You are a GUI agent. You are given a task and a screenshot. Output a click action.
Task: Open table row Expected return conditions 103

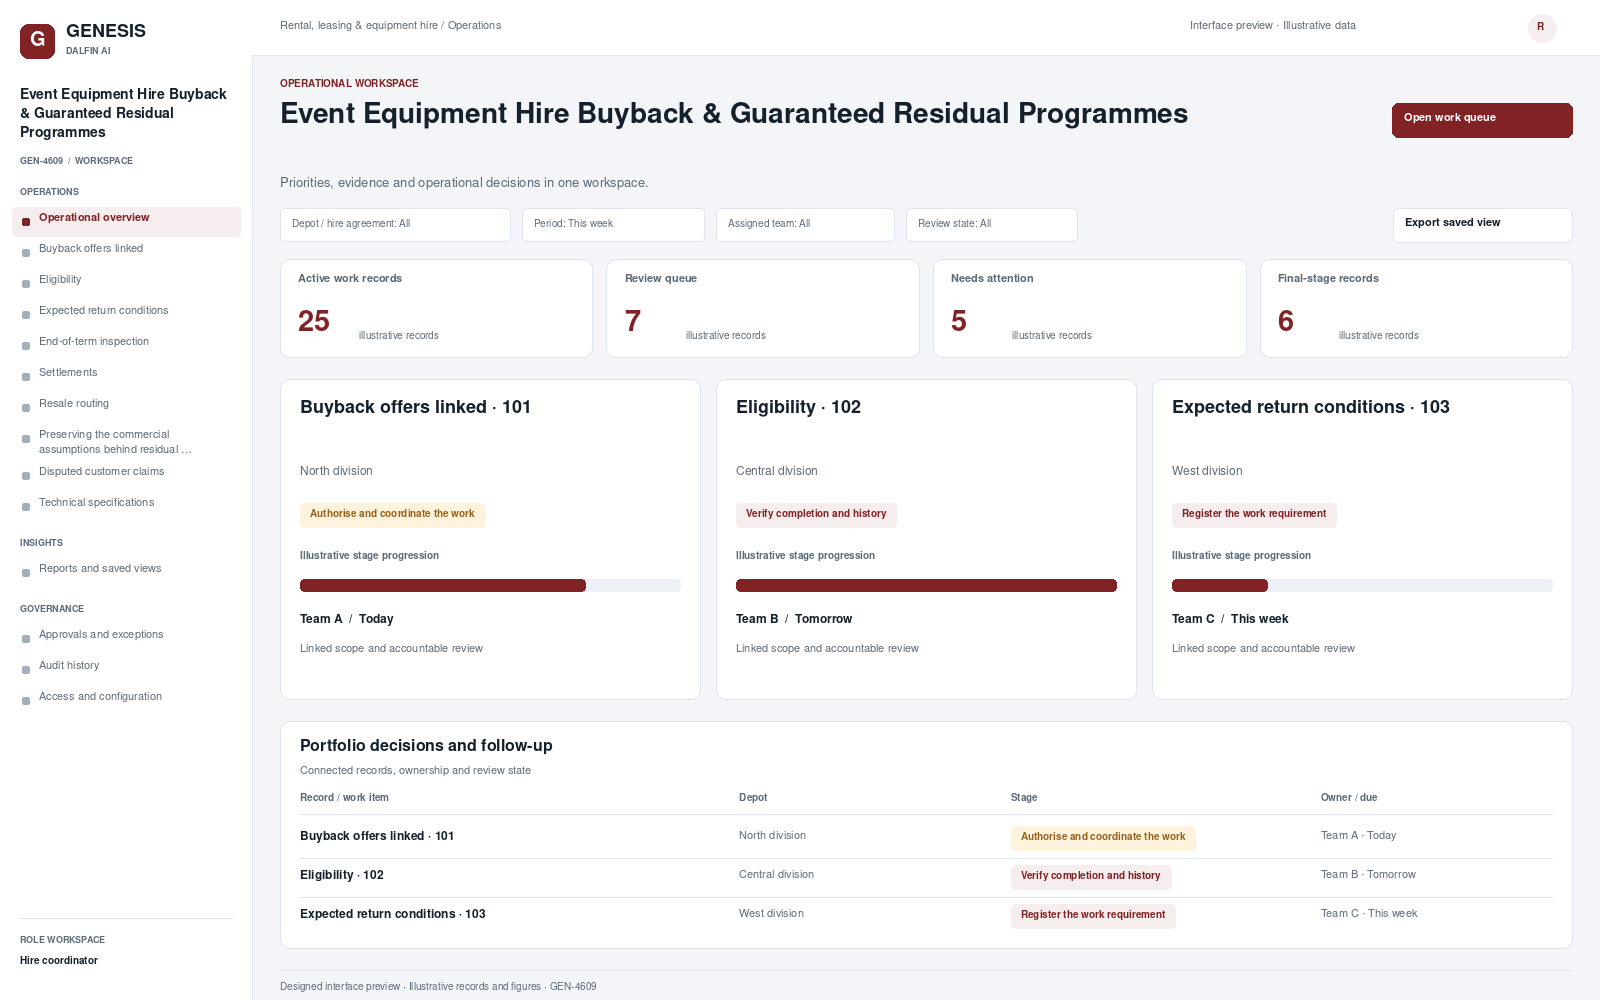pos(926,916)
